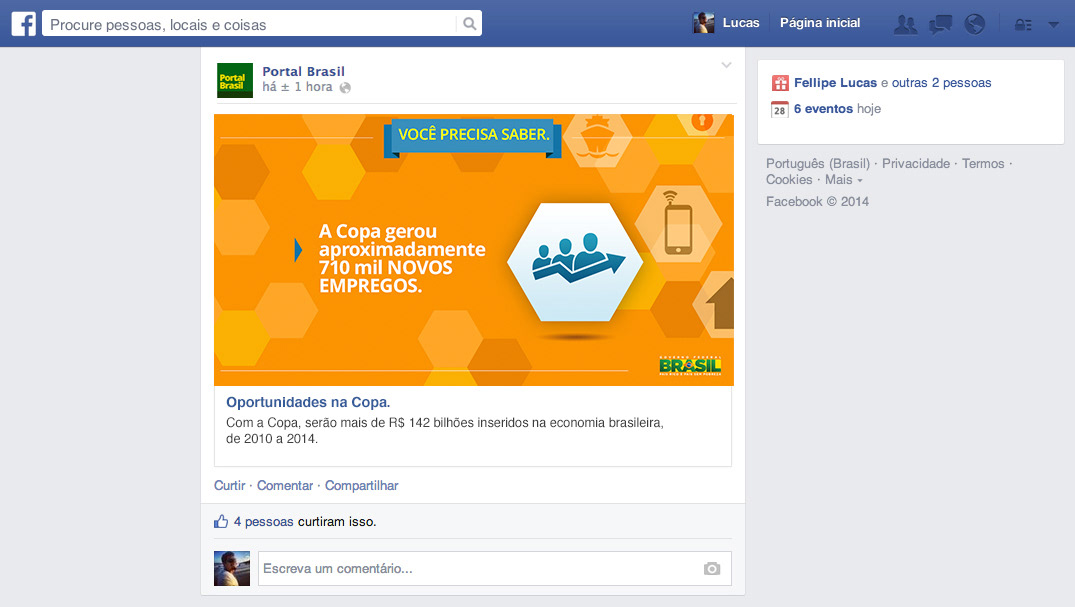Open the post options chevron
Viewport: 1075px width, 607px height.
[x=726, y=65]
